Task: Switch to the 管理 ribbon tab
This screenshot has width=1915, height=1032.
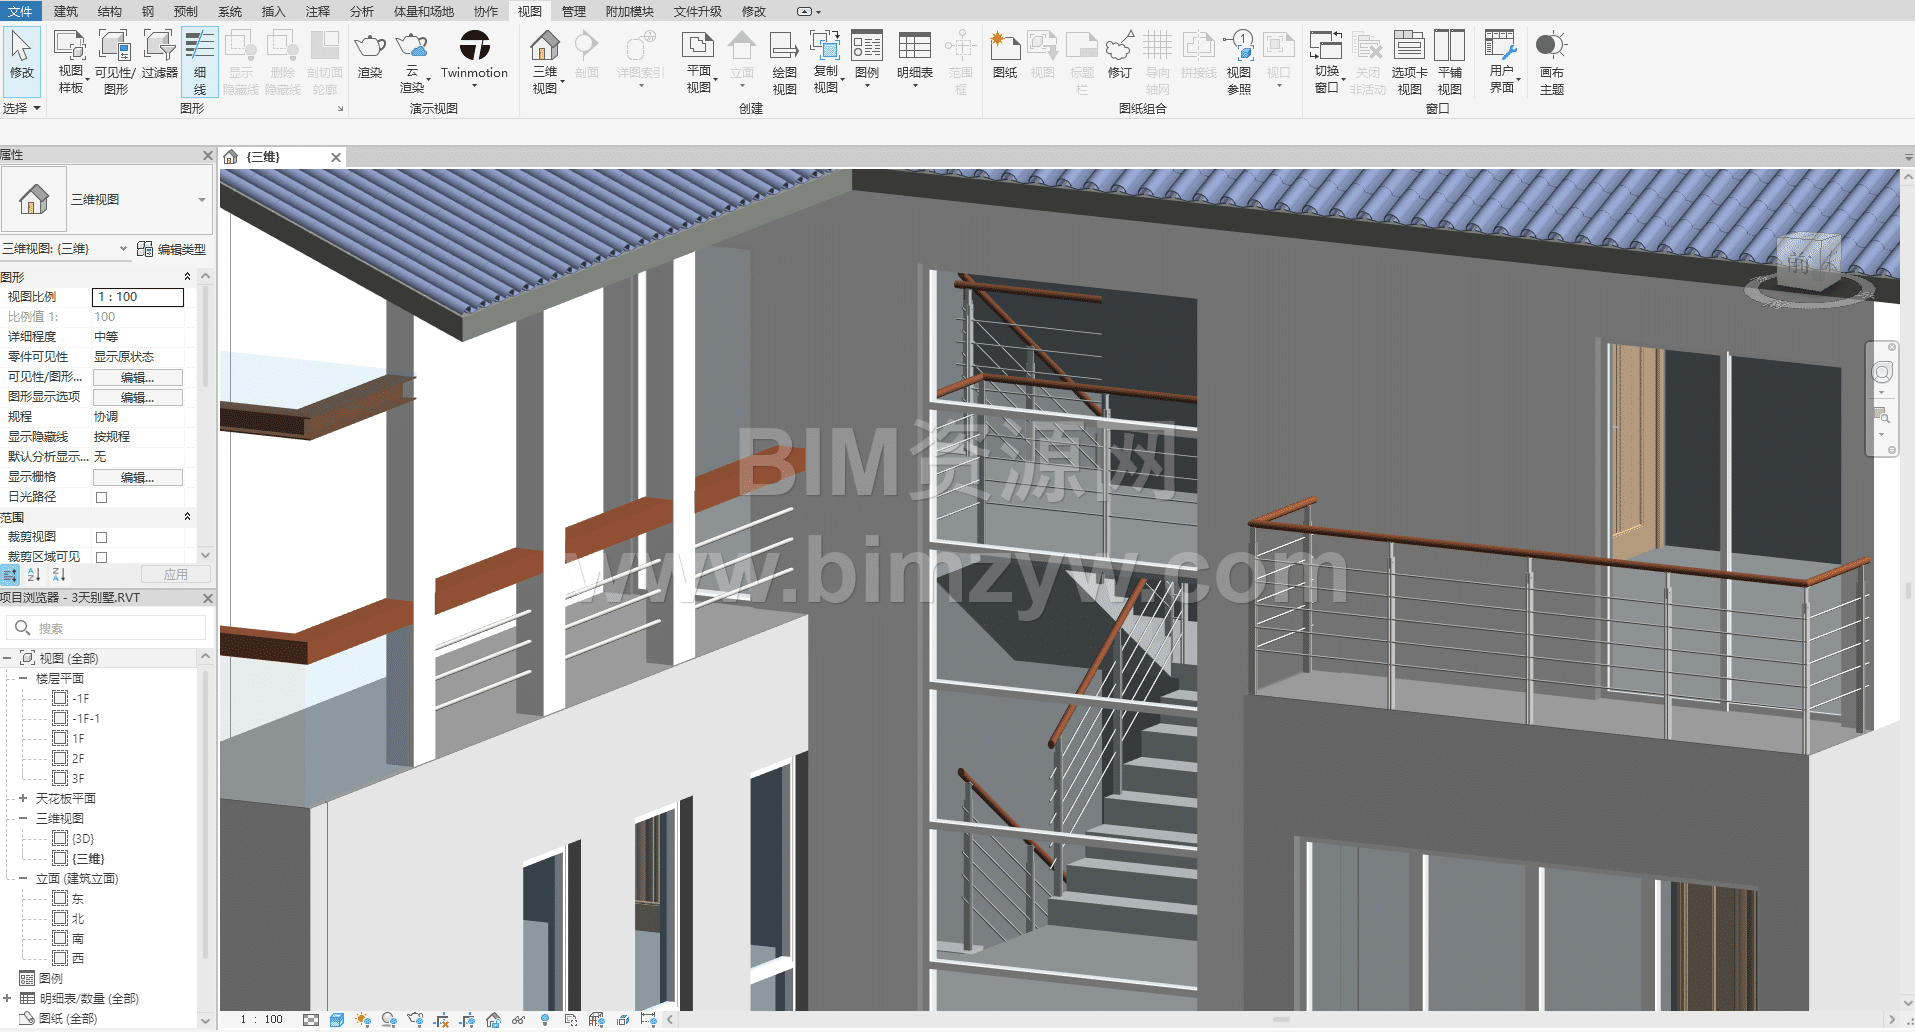Action: point(573,11)
